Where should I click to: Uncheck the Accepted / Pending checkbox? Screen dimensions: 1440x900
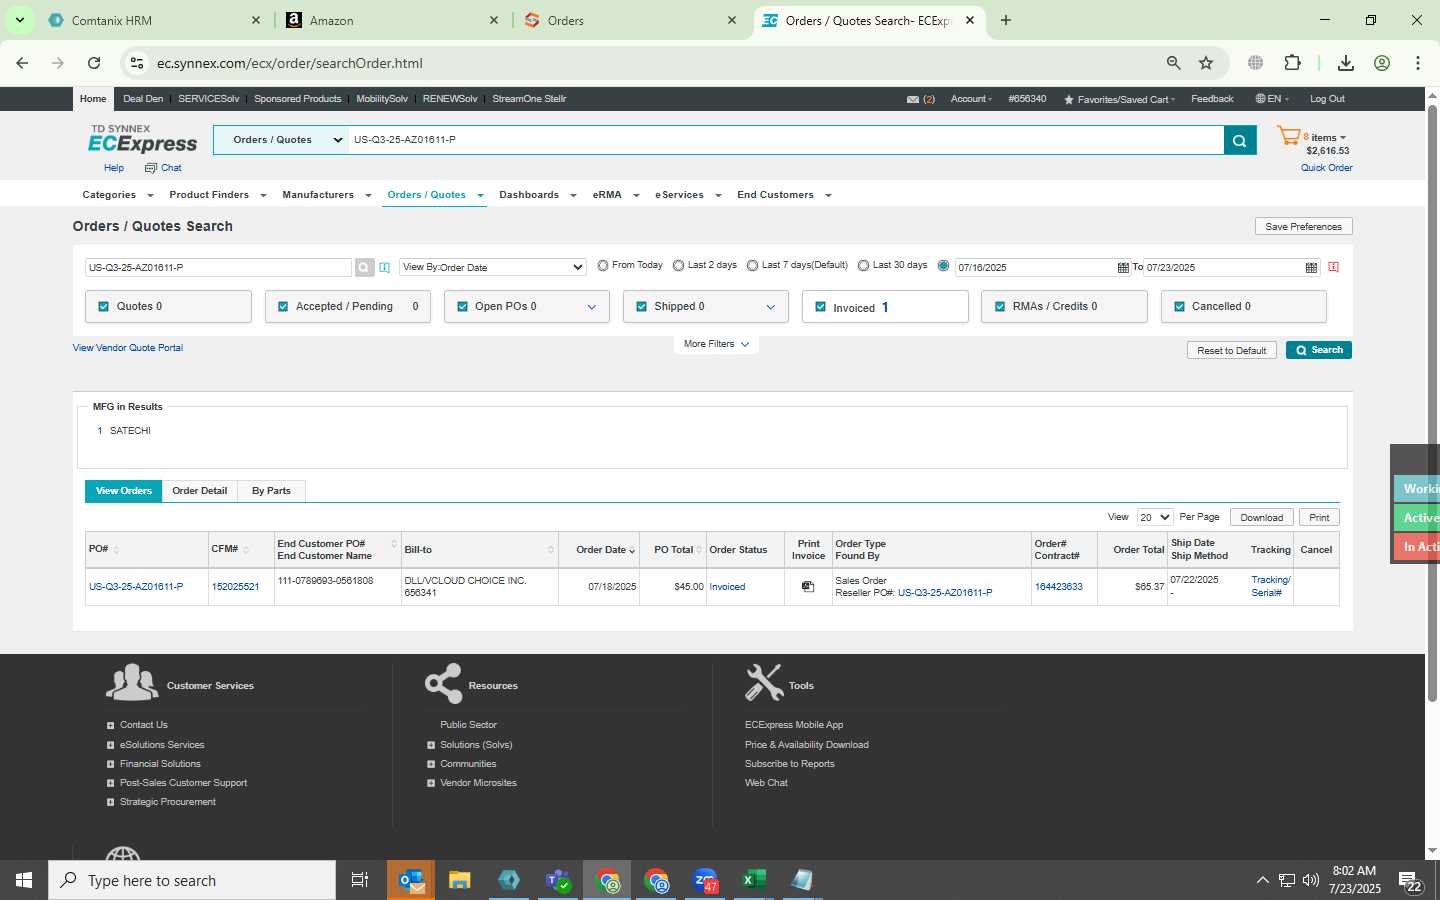pyautogui.click(x=283, y=307)
